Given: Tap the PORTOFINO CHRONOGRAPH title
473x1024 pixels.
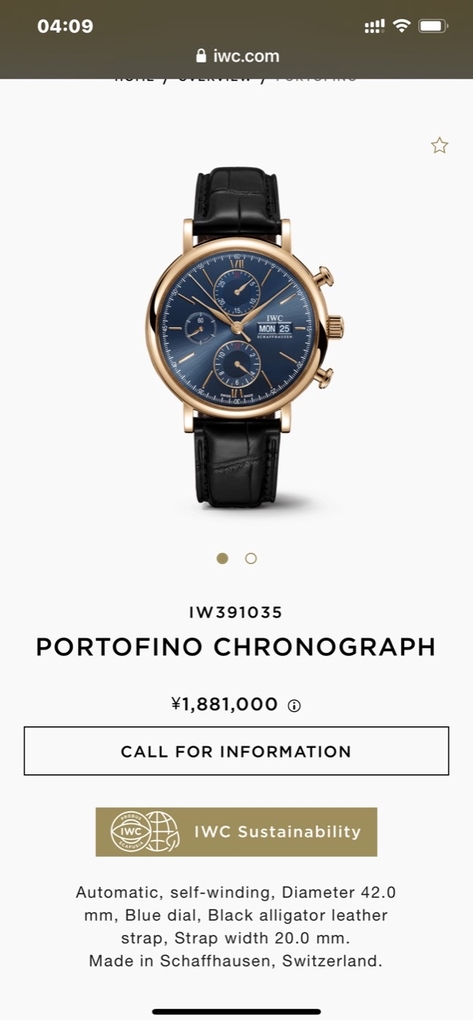Looking at the screenshot, I should (236, 647).
